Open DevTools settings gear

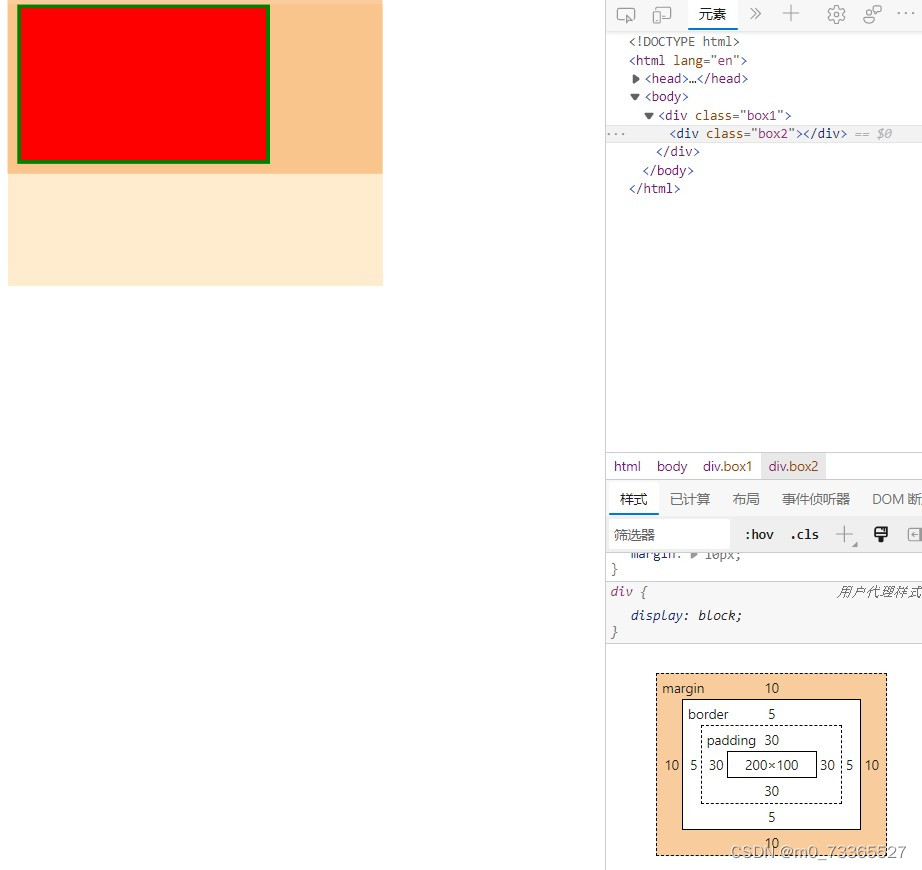pyautogui.click(x=836, y=15)
